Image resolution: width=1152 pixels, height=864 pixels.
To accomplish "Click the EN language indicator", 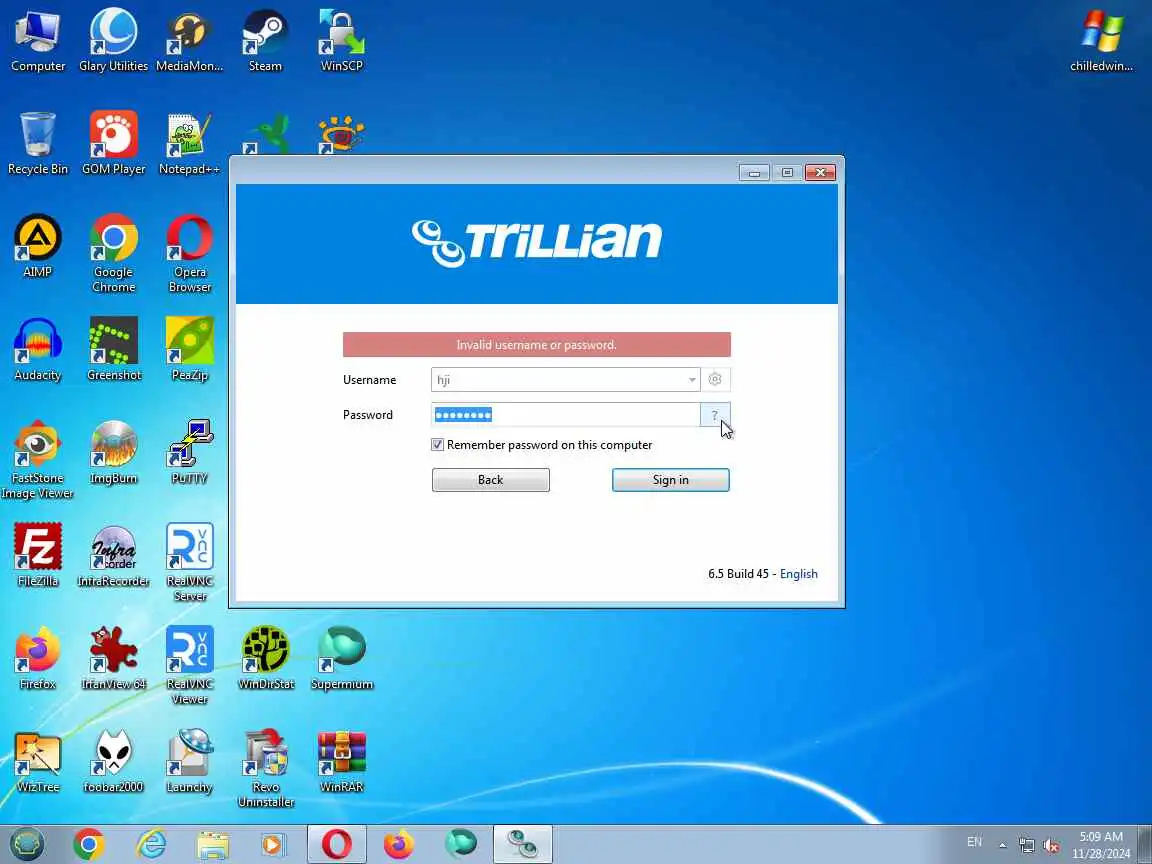I will (974, 842).
